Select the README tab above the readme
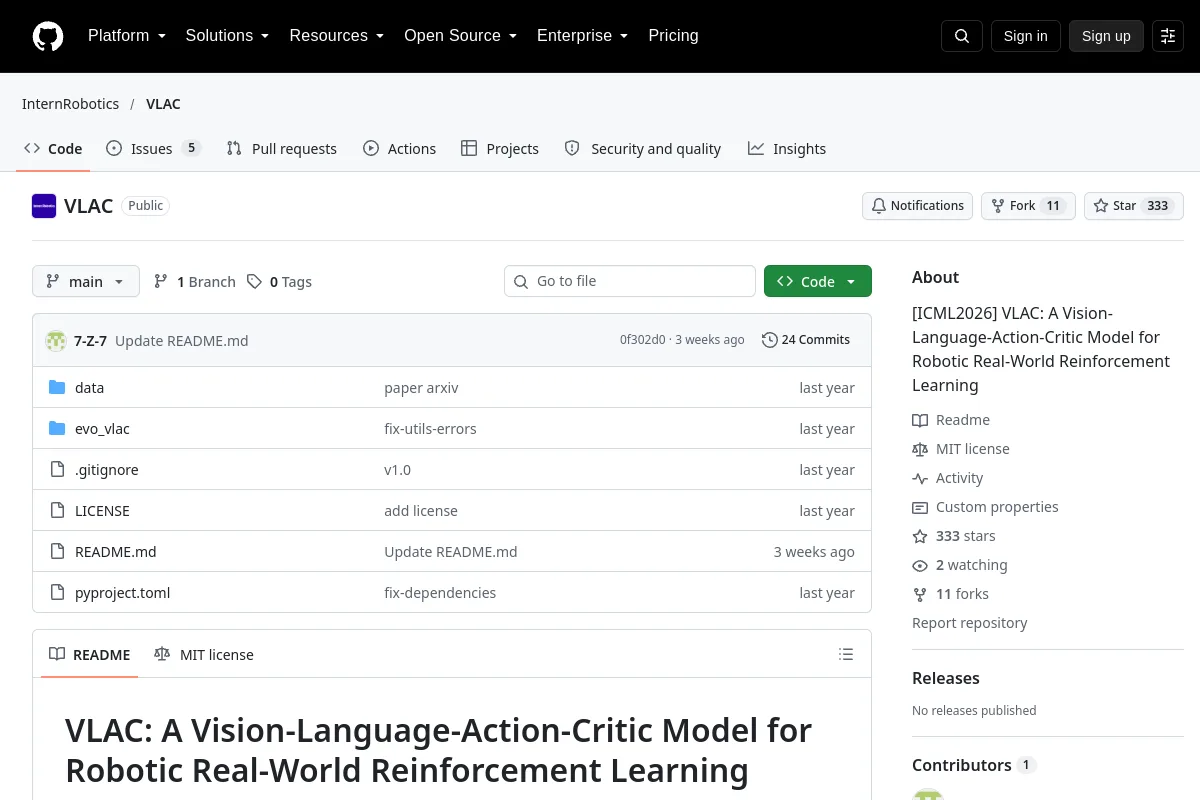 click(x=89, y=655)
